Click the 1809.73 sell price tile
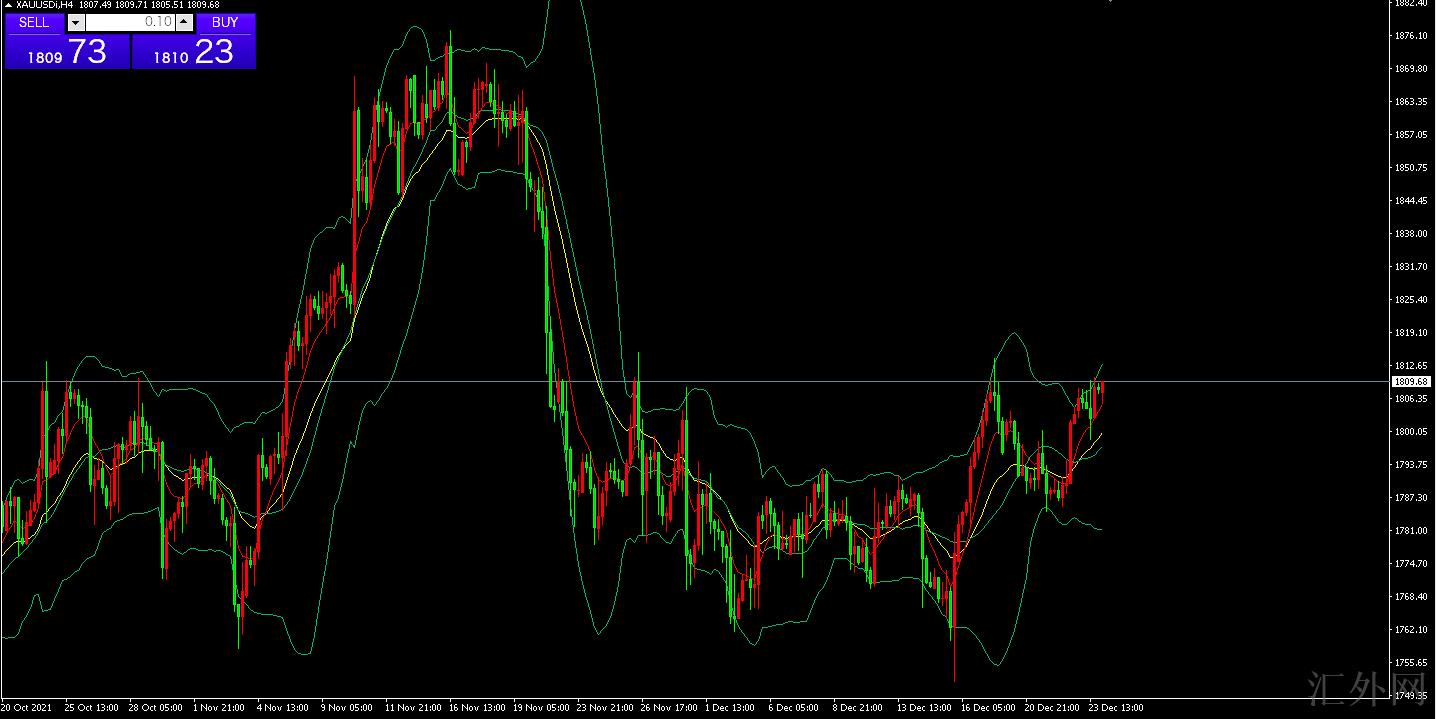Screen dimensions: 1436x719 click(x=67, y=52)
